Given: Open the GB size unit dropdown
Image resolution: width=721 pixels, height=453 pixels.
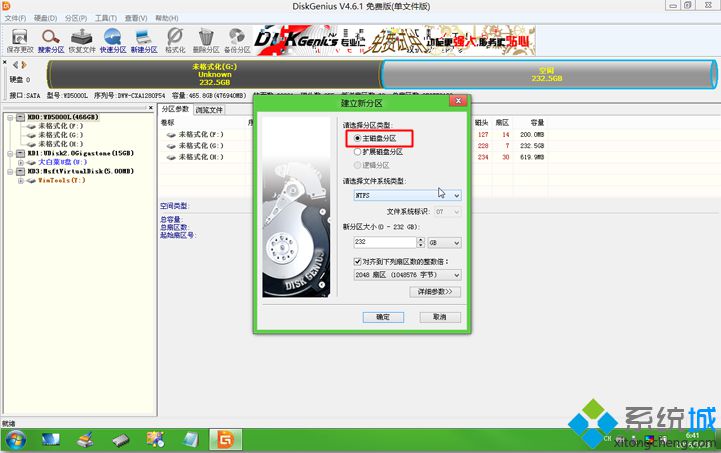Looking at the screenshot, I should click(x=444, y=242).
